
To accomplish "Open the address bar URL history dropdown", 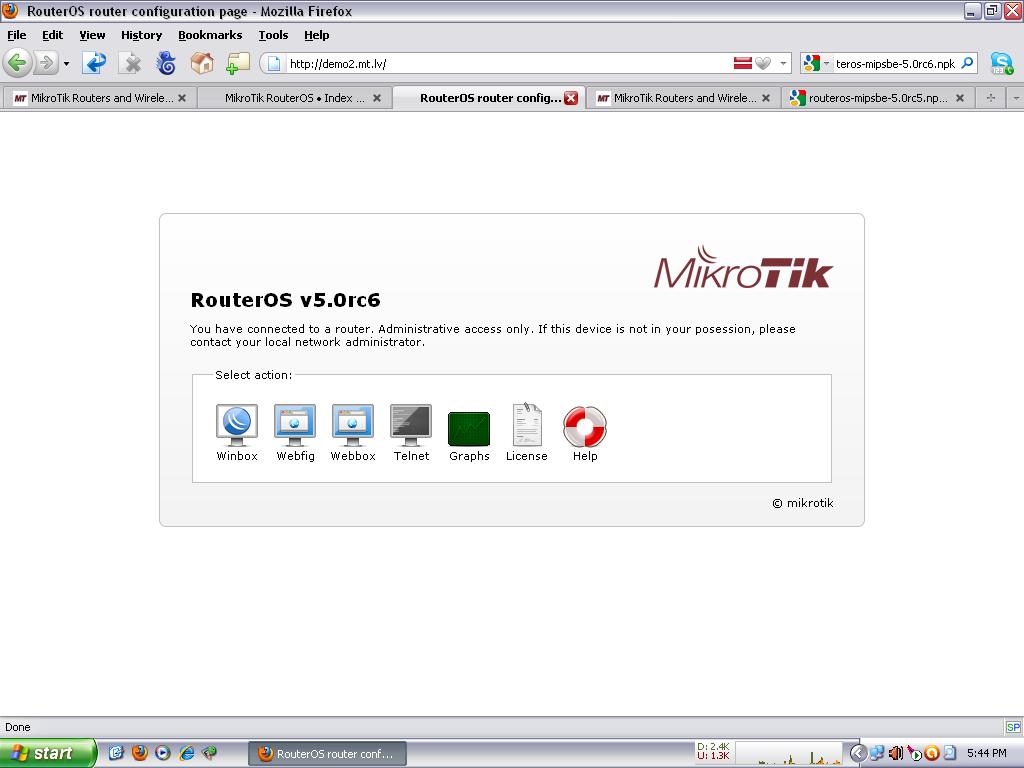I will (x=783, y=63).
